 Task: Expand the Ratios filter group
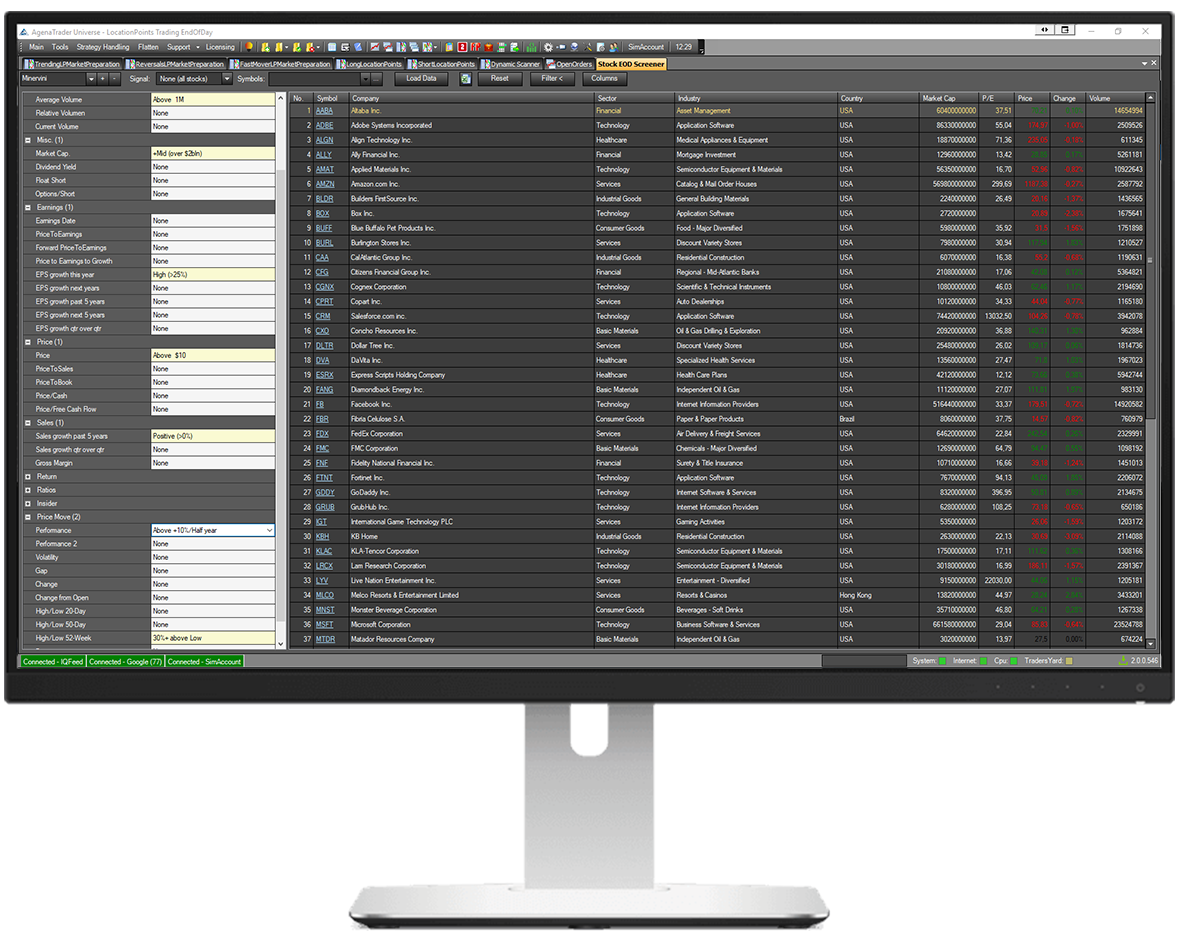pyautogui.click(x=27, y=490)
